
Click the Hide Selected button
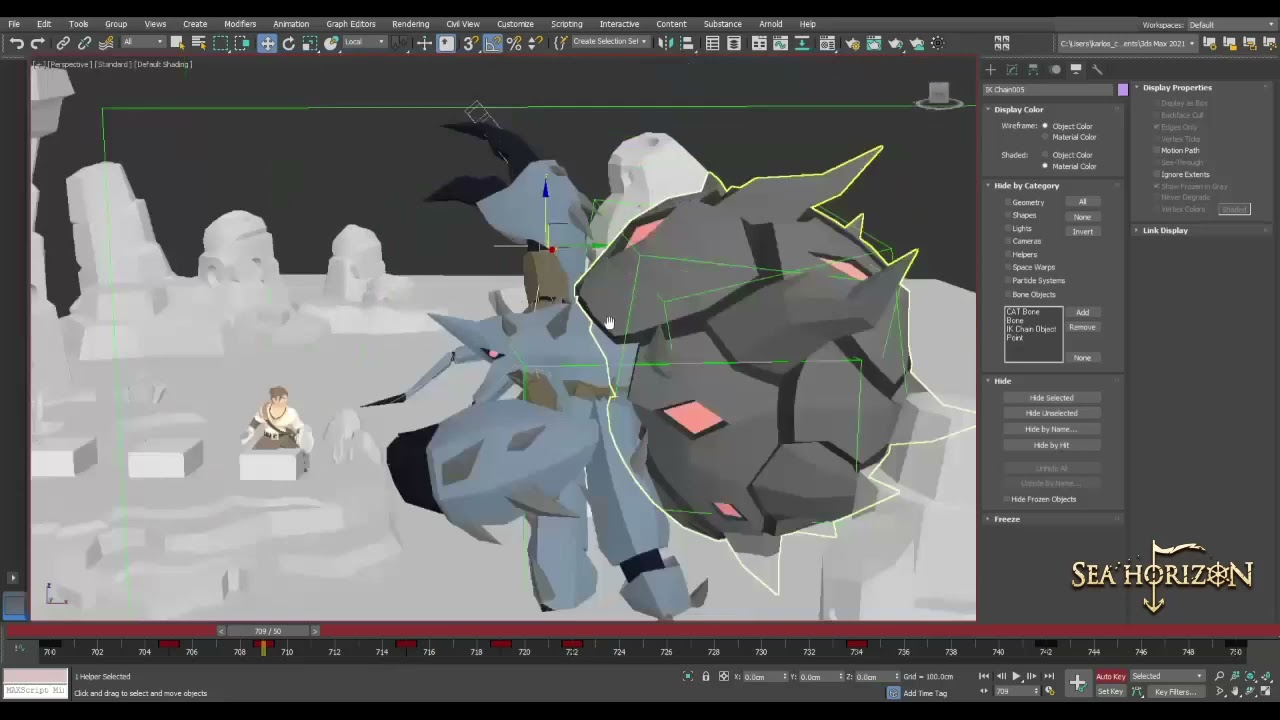(x=1051, y=398)
